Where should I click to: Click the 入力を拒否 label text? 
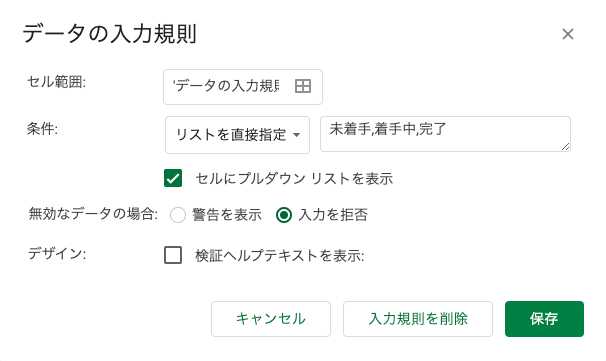point(333,215)
